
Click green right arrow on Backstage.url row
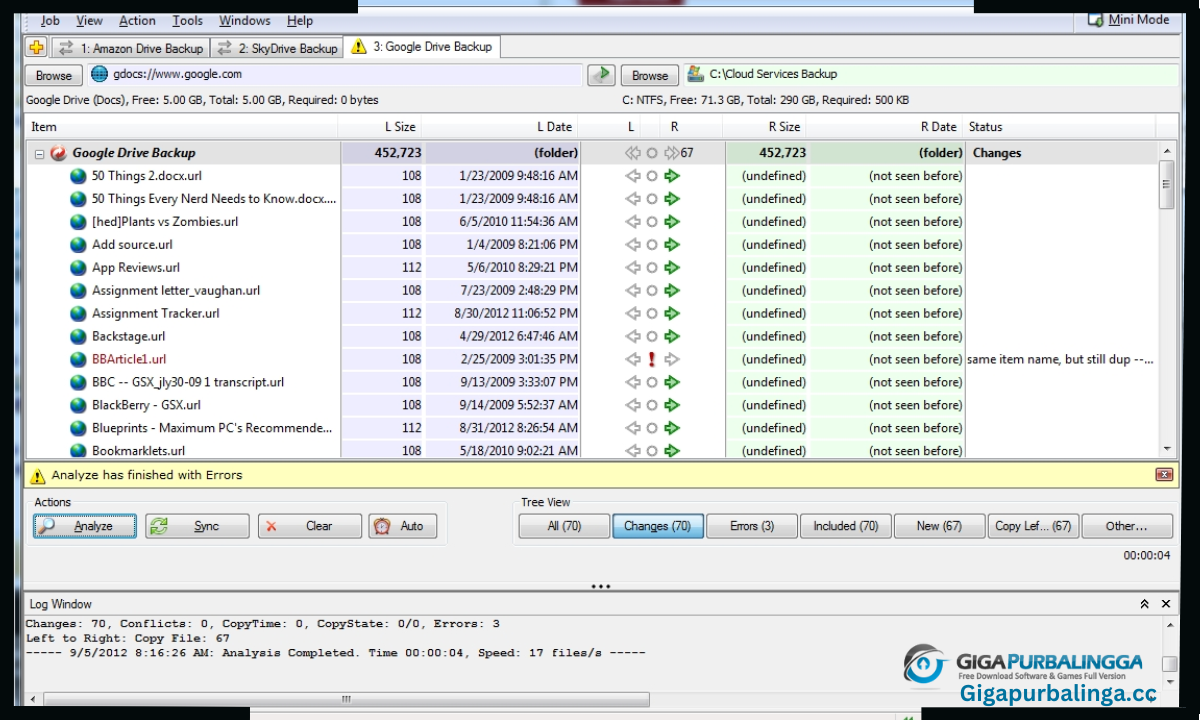[671, 337]
